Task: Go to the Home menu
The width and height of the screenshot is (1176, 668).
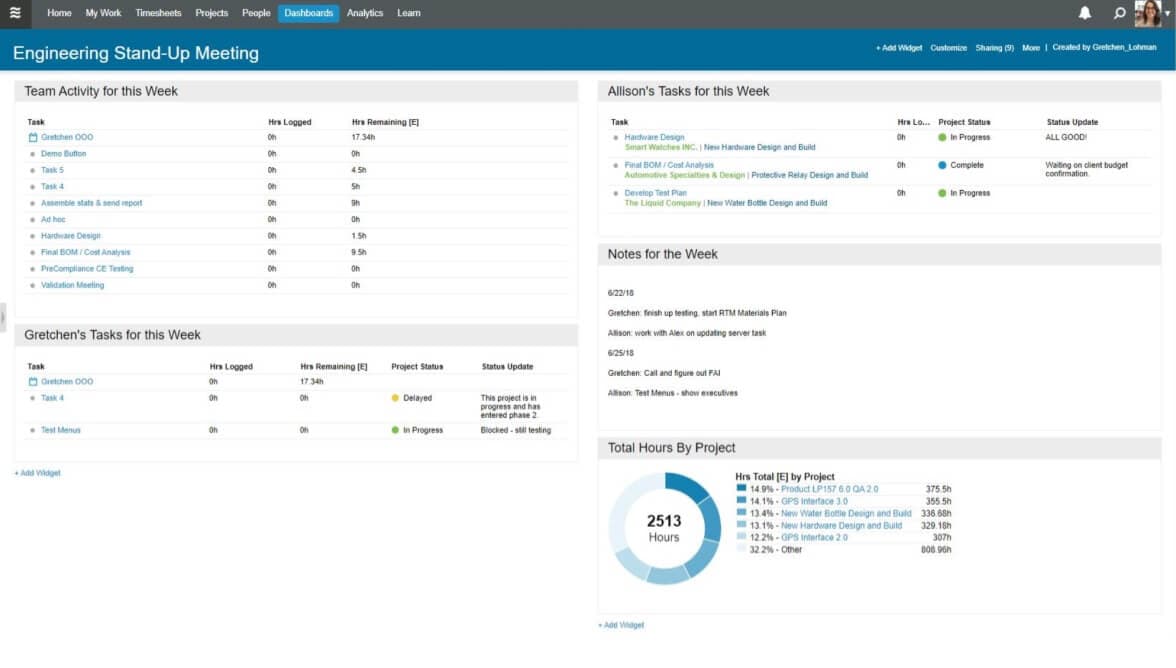Action: (59, 13)
